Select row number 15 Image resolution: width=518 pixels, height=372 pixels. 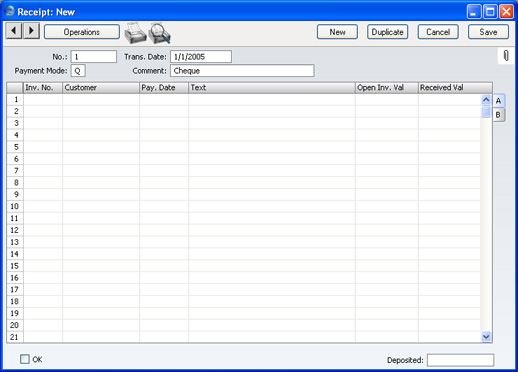15,266
